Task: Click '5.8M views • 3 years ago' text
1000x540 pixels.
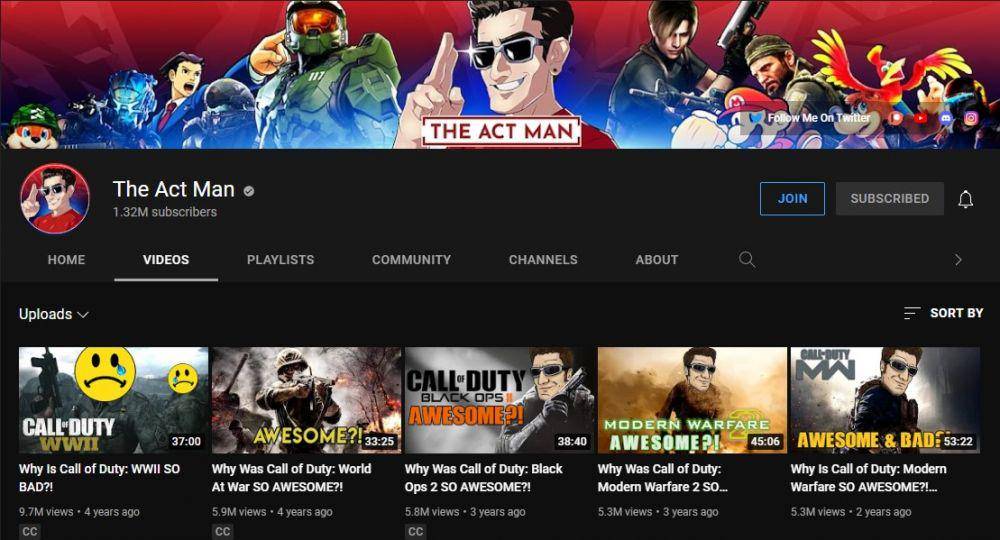Action: (x=465, y=511)
